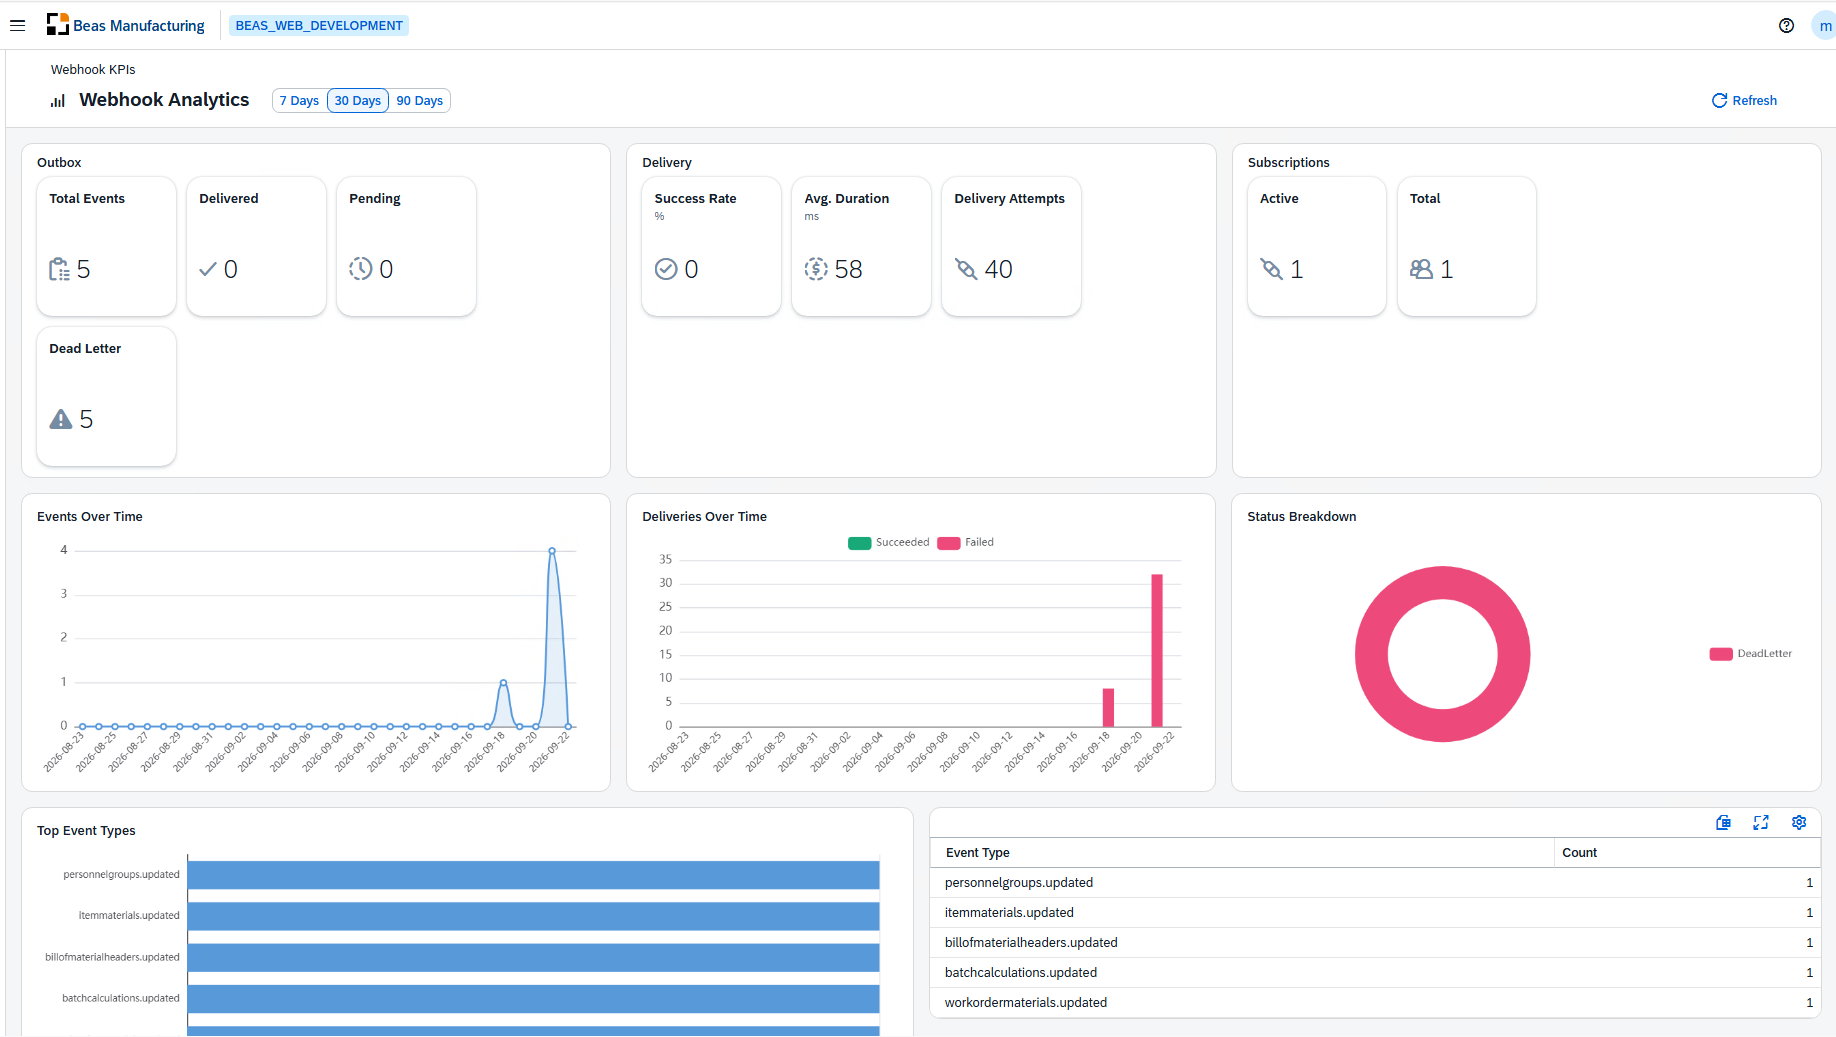Screen dimensions: 1836x1037
Task: Toggle the Failed legend swatch
Action: [x=949, y=543]
